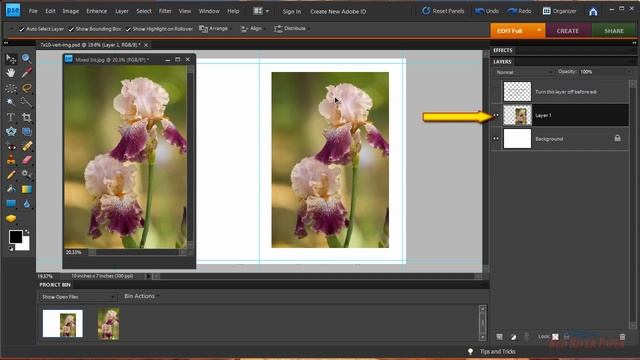Select the Crop tool
Screen dimensions: 640x360
27,117
